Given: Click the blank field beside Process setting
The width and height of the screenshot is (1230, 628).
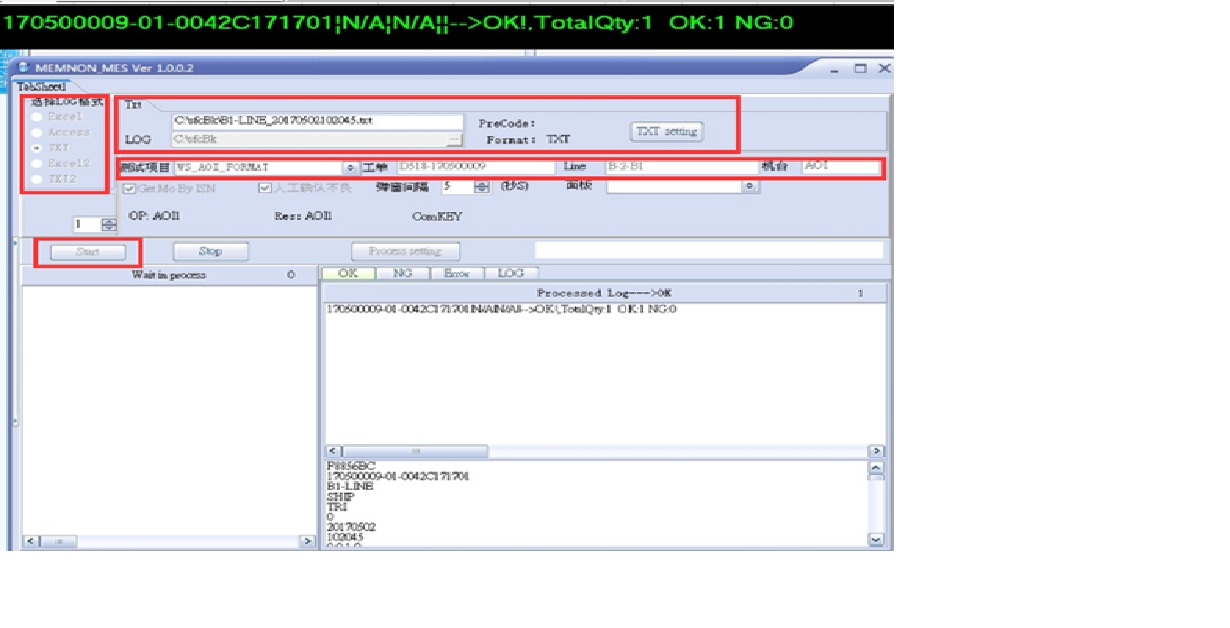Looking at the screenshot, I should pyautogui.click(x=709, y=250).
